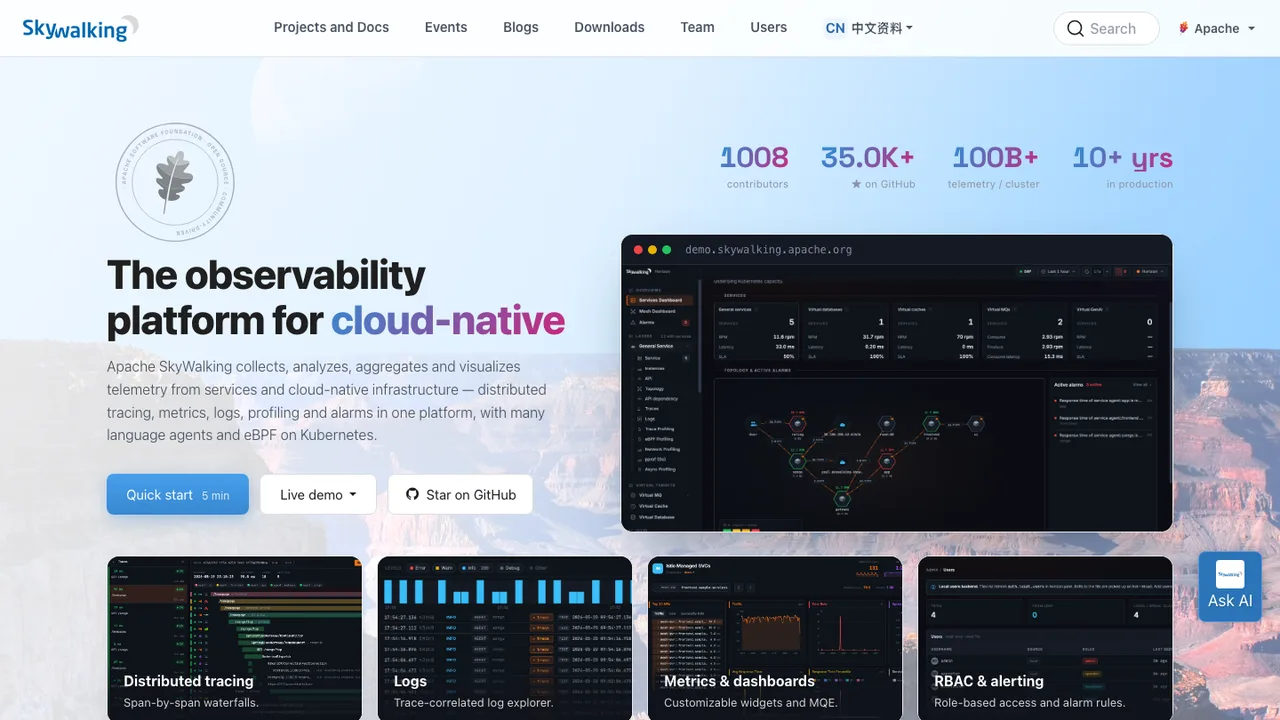Viewport: 1280px width, 720px height.
Task: Click the 10+ yrs in production stat
Action: click(1123, 167)
